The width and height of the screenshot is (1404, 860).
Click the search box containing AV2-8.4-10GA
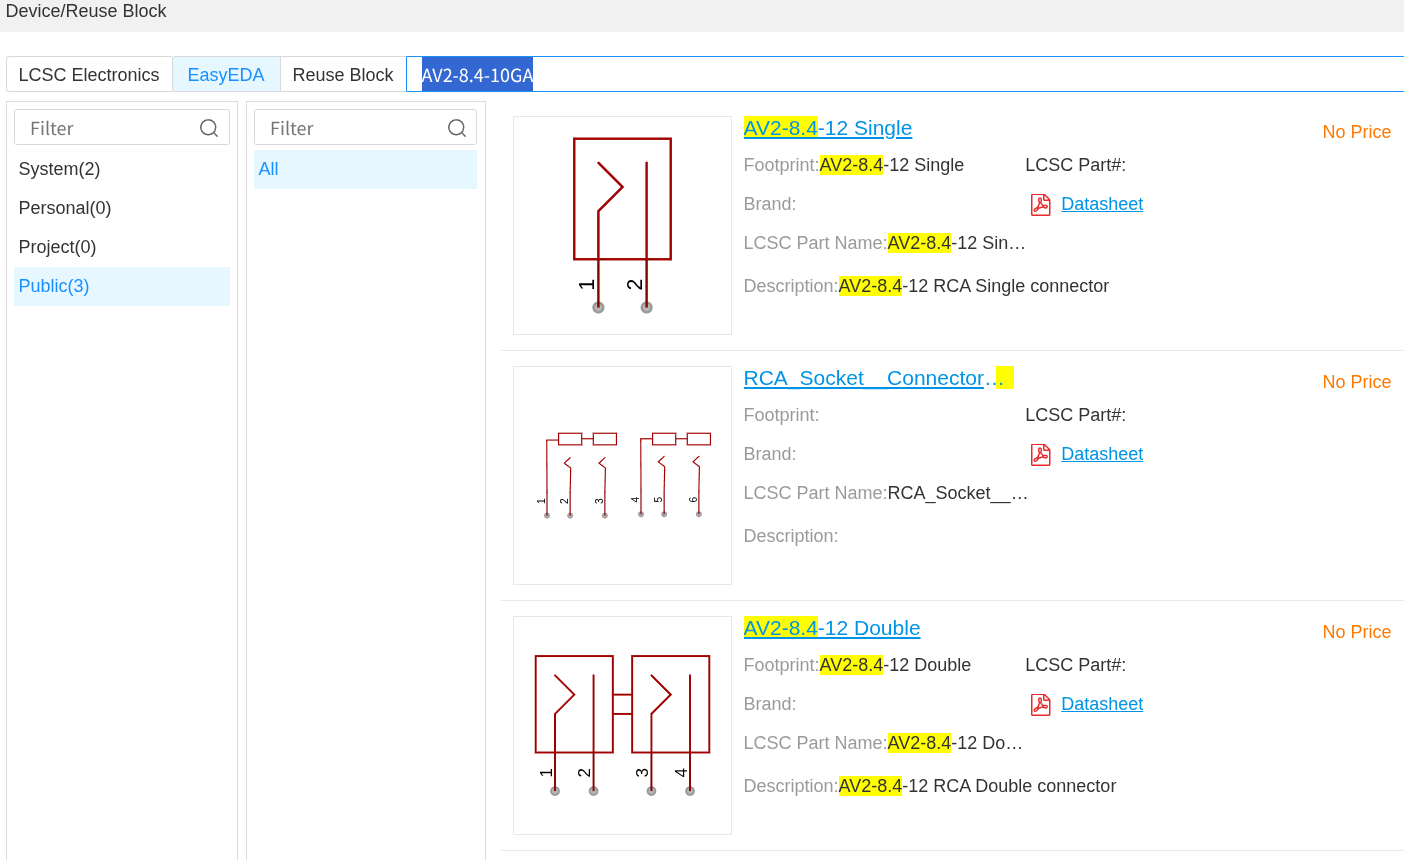coord(905,75)
